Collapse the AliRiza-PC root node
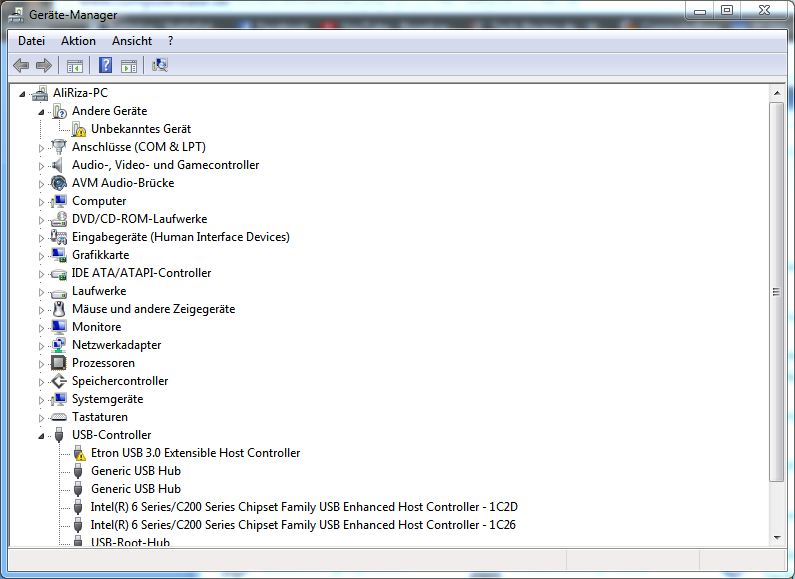The image size is (795, 579). pos(22,94)
